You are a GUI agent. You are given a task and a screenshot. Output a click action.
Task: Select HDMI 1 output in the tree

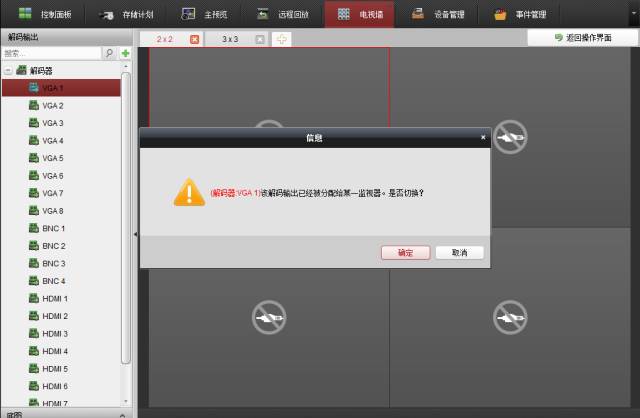click(x=55, y=298)
